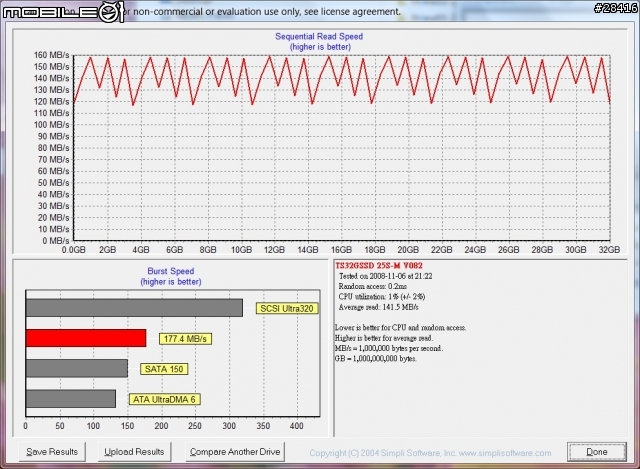
Task: Click the gray SCSI Ultra320 bar
Action: (x=134, y=308)
